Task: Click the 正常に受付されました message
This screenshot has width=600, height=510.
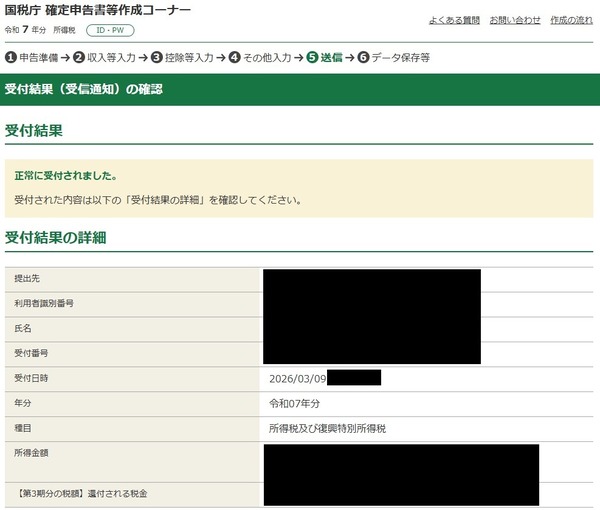Action: pyautogui.click(x=65, y=176)
